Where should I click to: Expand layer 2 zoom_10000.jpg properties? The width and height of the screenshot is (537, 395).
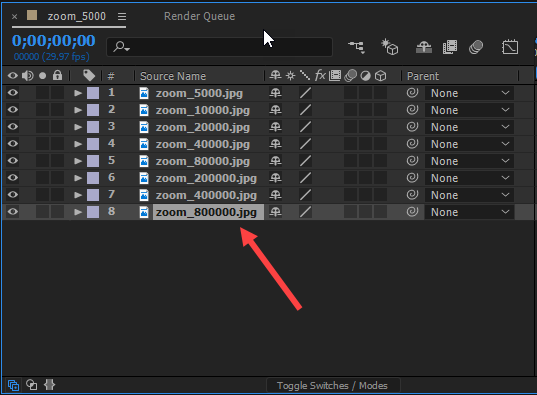pyautogui.click(x=78, y=110)
